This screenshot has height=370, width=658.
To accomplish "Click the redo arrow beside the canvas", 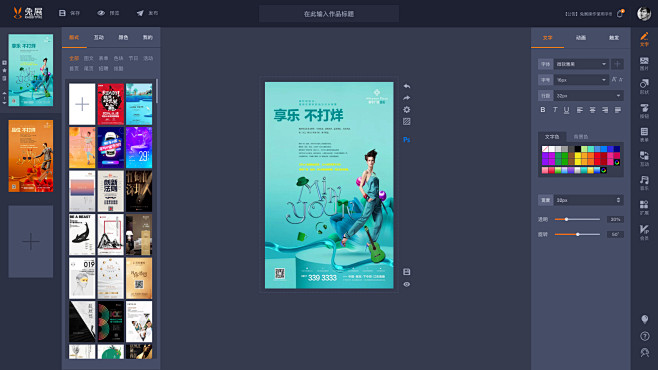I will tap(407, 98).
